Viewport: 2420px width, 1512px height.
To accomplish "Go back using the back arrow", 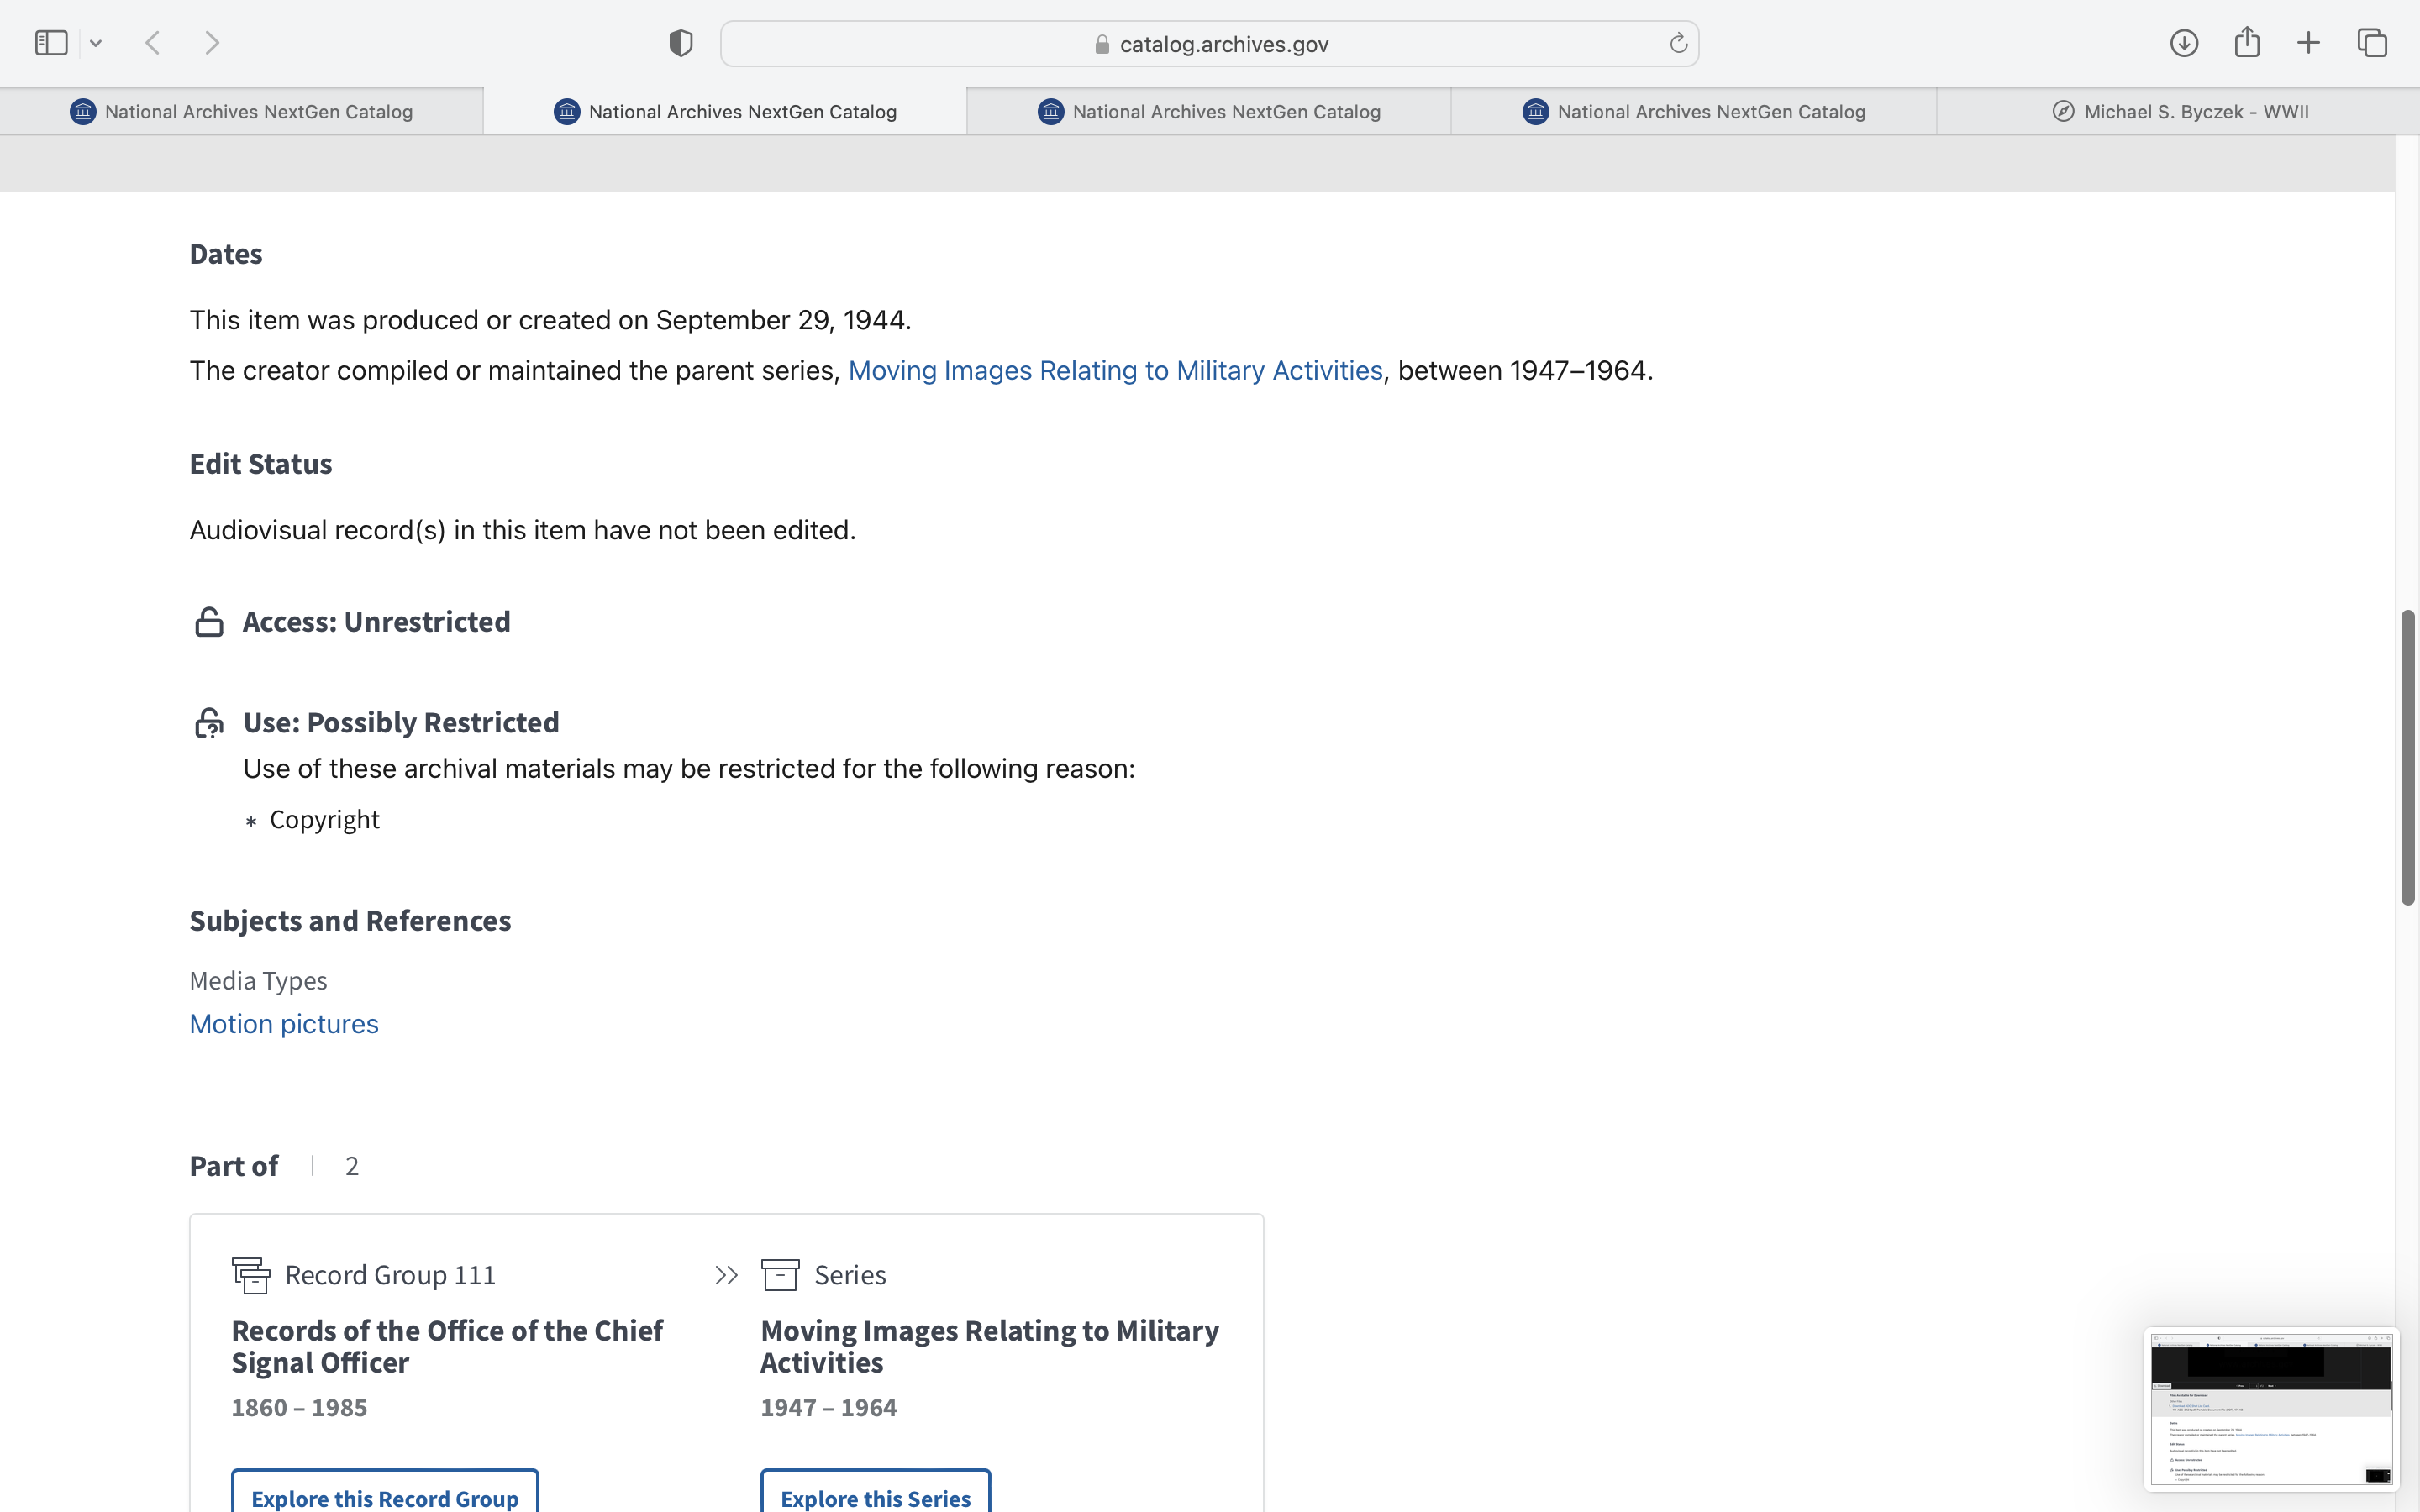I will (x=153, y=43).
